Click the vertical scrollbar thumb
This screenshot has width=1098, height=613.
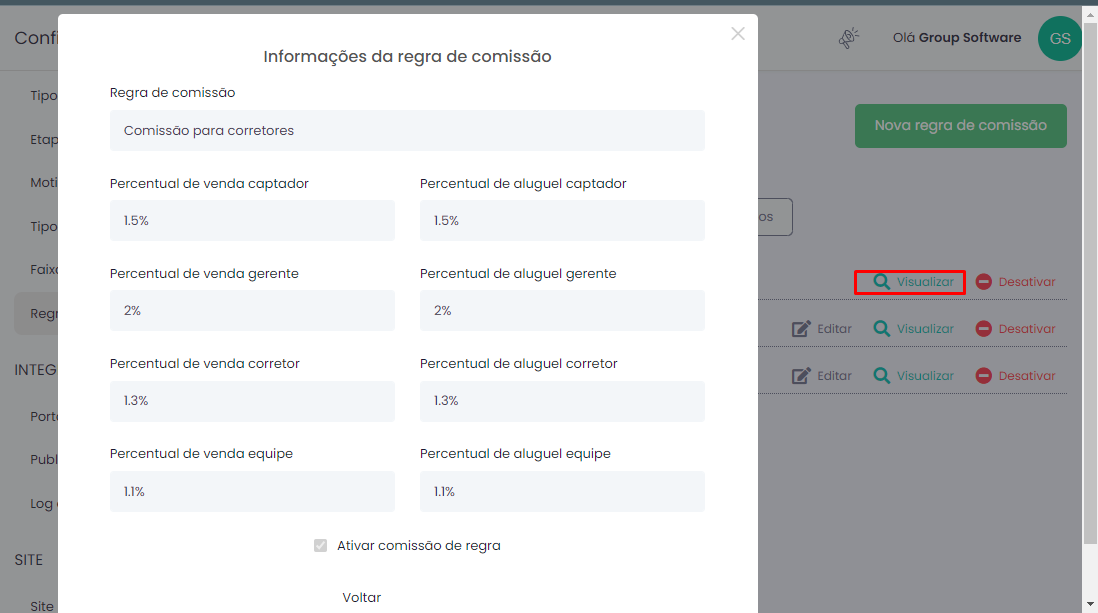(x=1090, y=282)
